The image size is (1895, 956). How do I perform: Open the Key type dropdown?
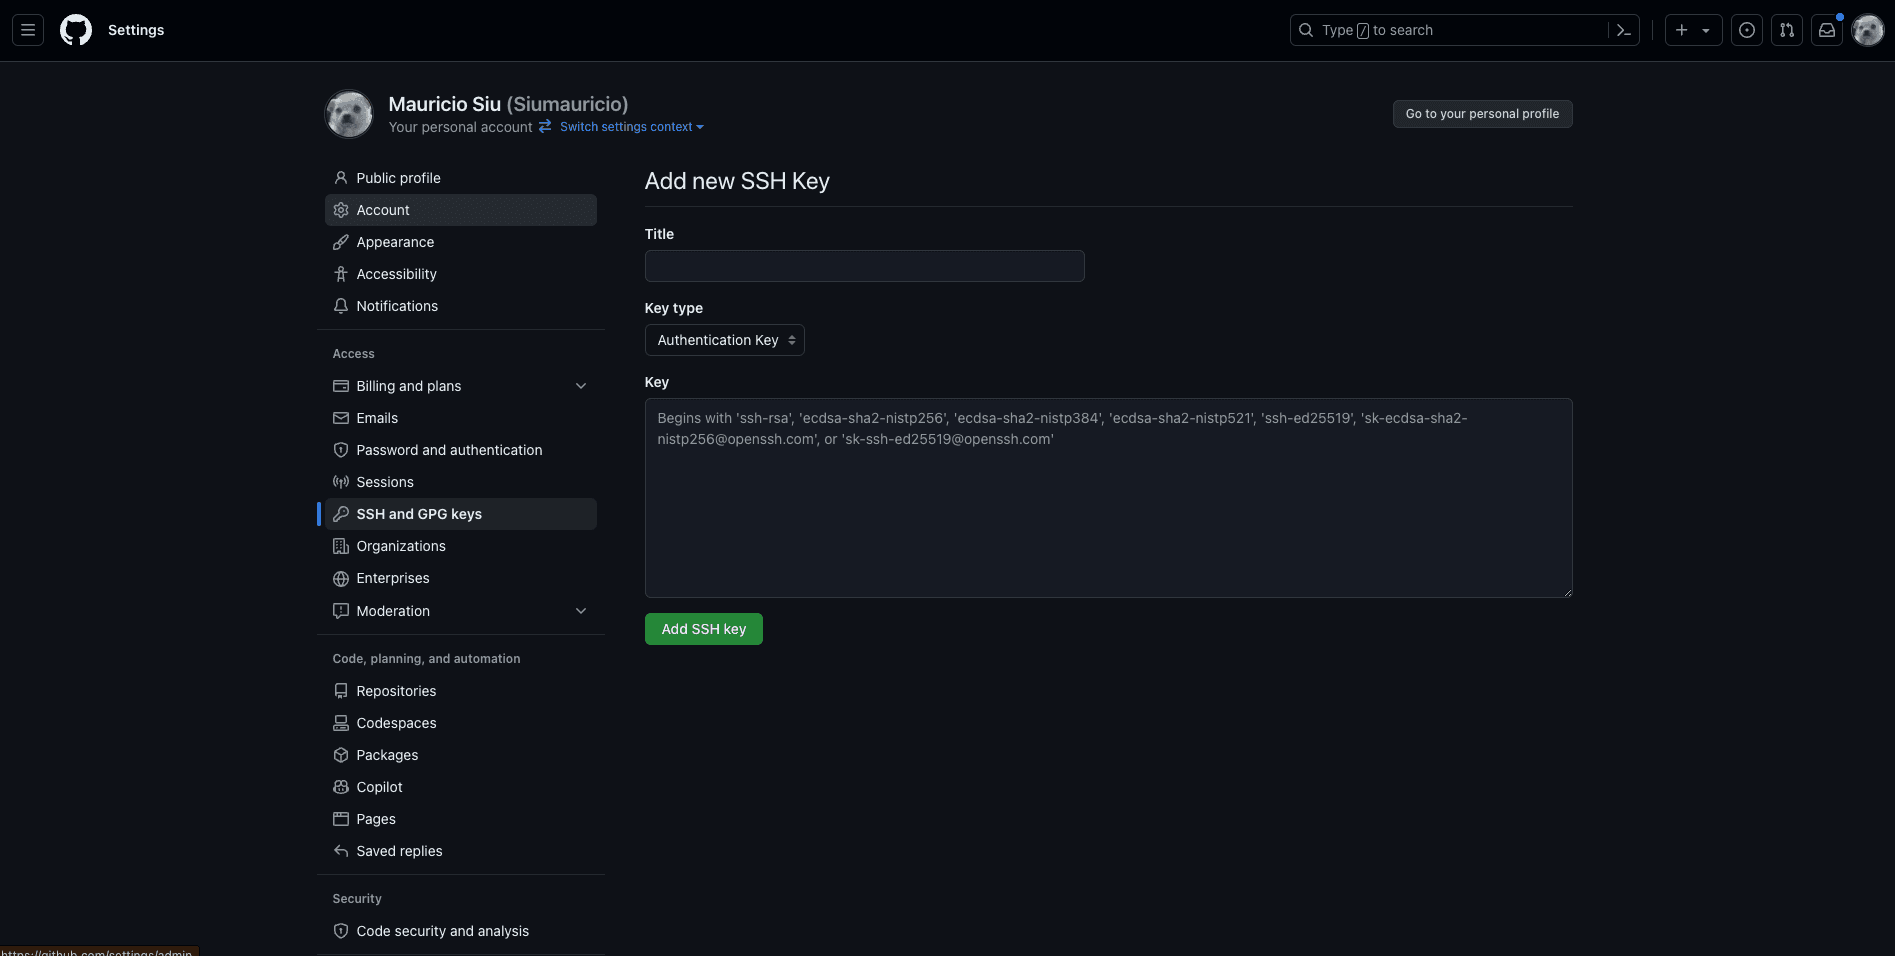[724, 340]
